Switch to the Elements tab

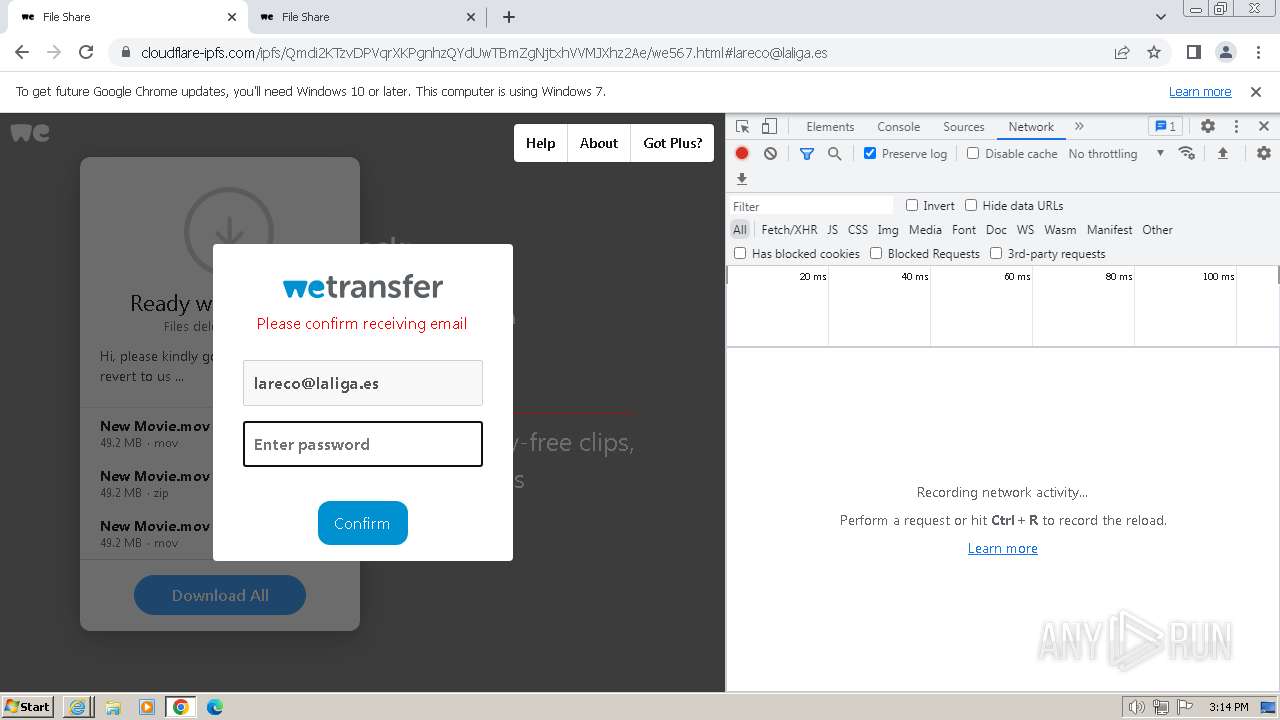(830, 127)
